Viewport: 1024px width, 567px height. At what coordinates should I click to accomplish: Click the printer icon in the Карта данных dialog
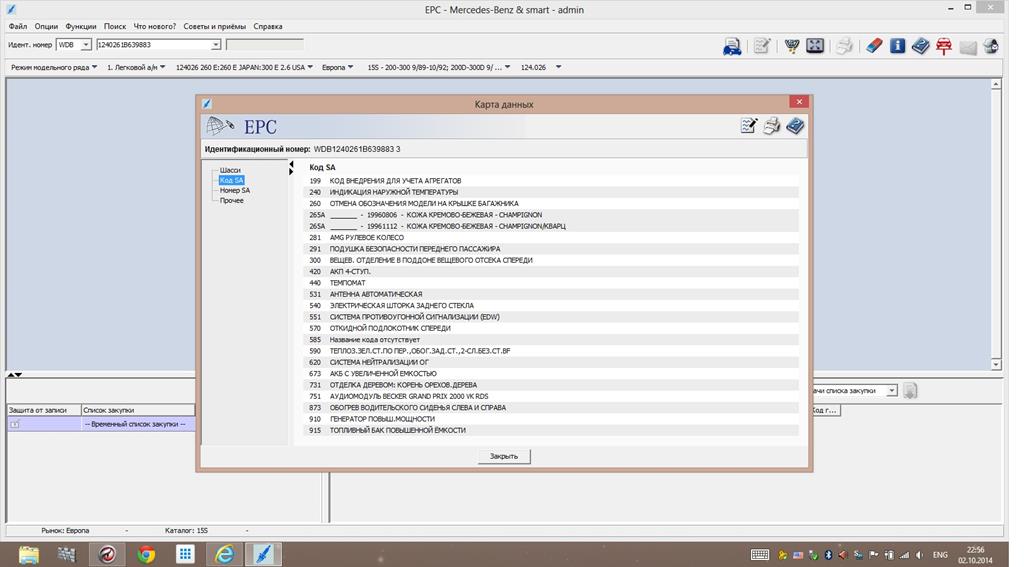point(771,126)
